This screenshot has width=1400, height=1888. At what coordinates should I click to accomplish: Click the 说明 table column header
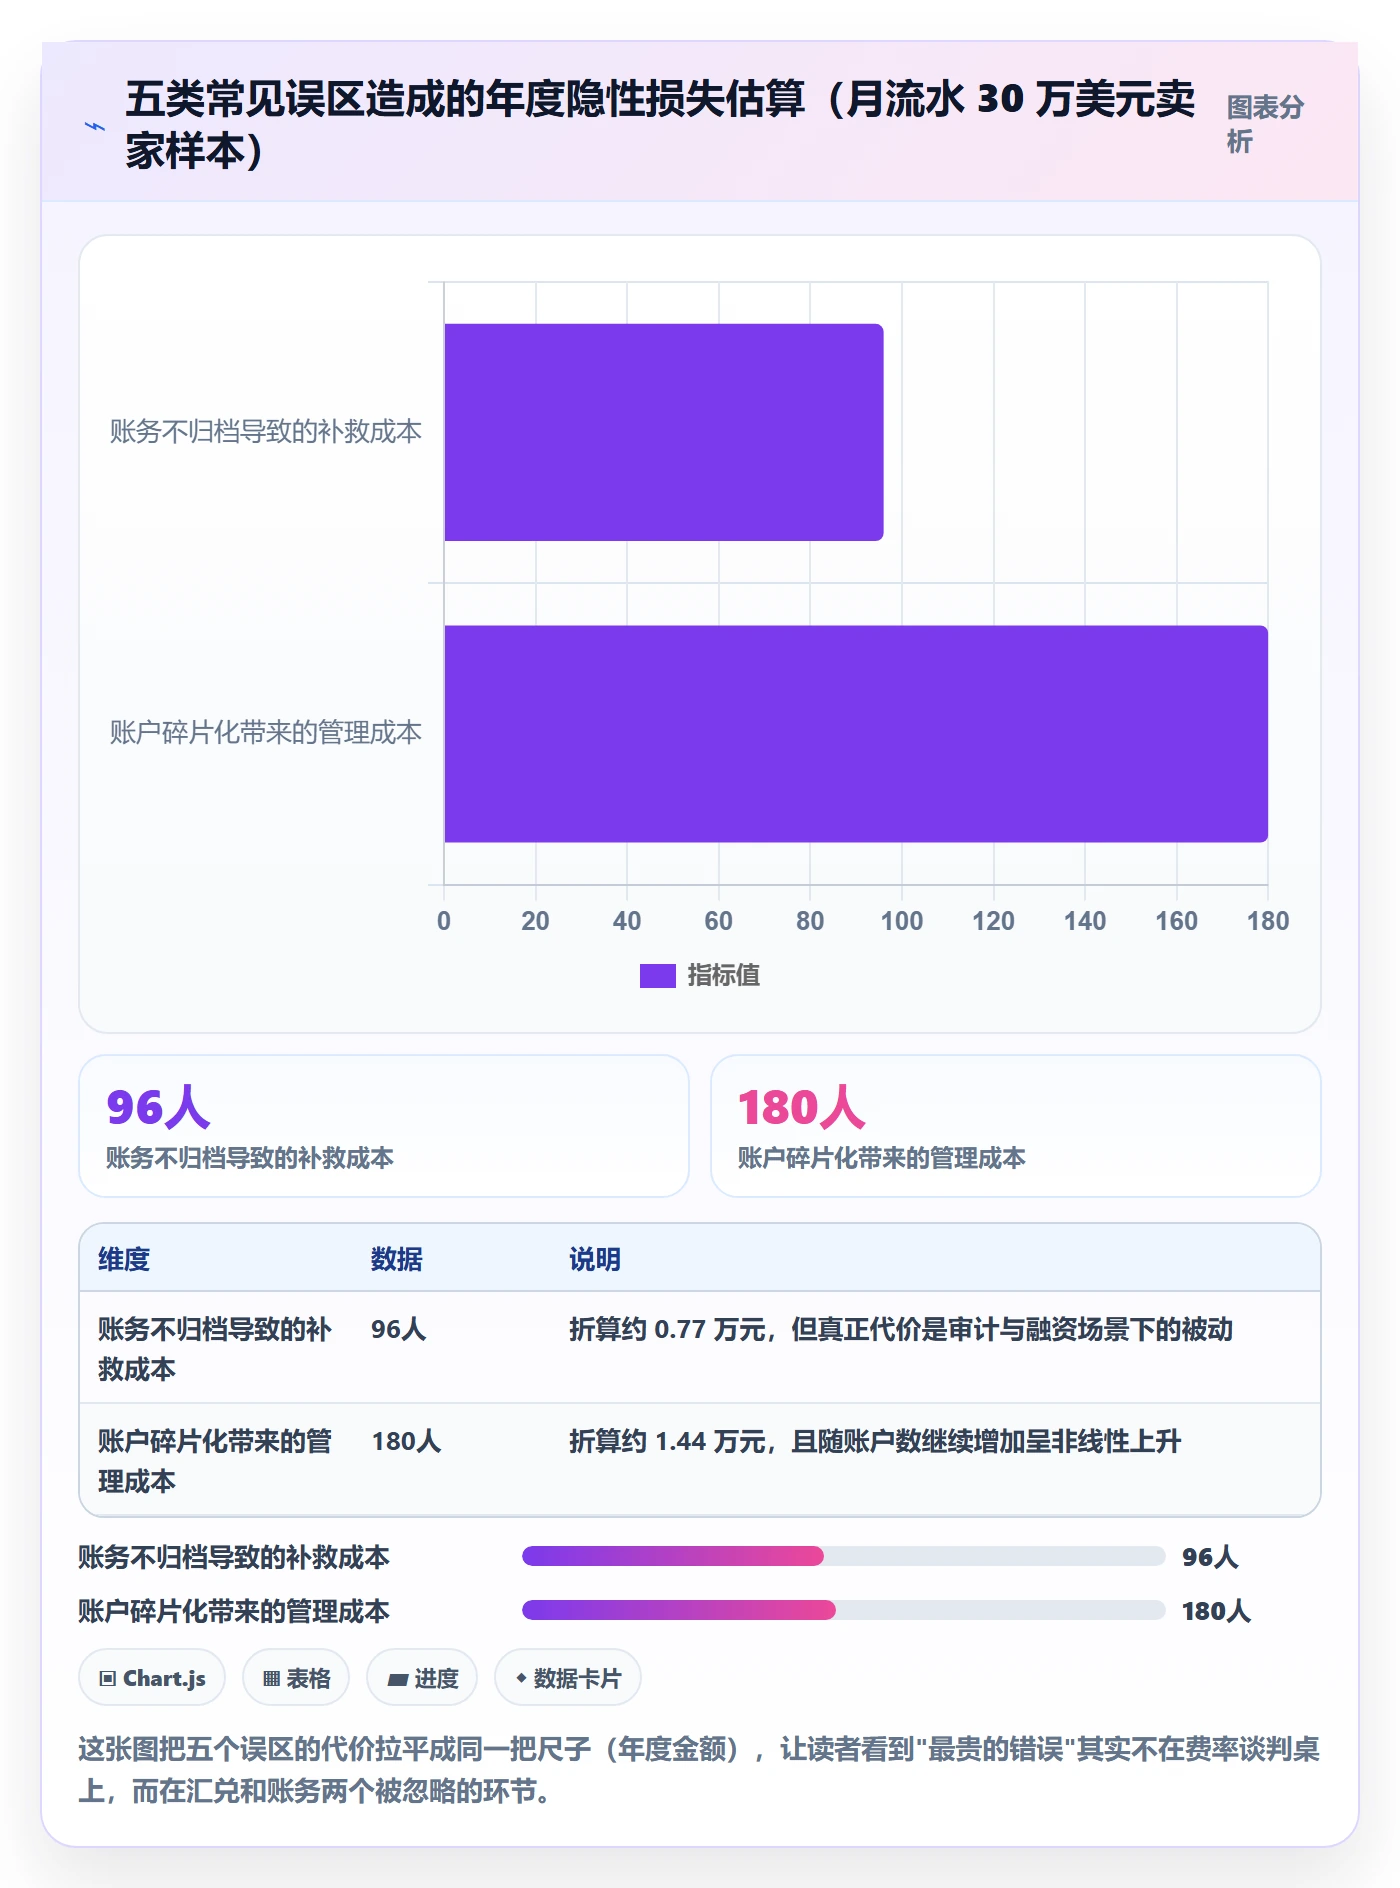(595, 1259)
